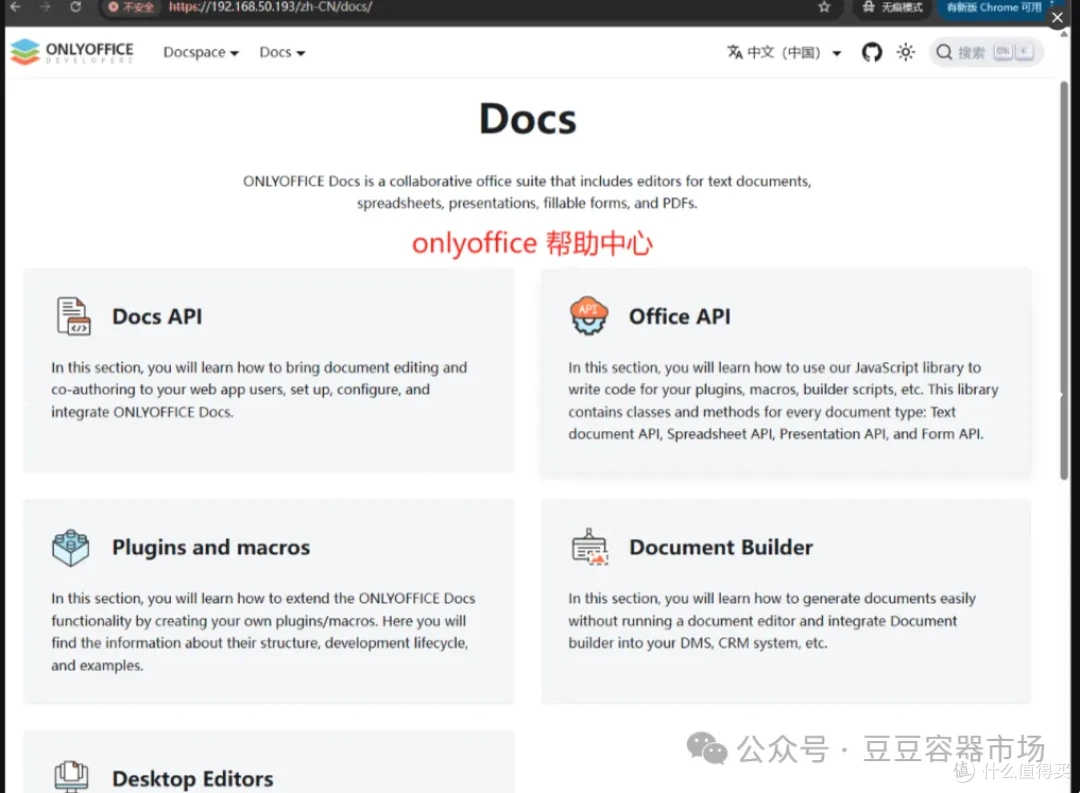The image size is (1080, 793).
Task: Open the Plugins and macros heading
Action: (211, 547)
